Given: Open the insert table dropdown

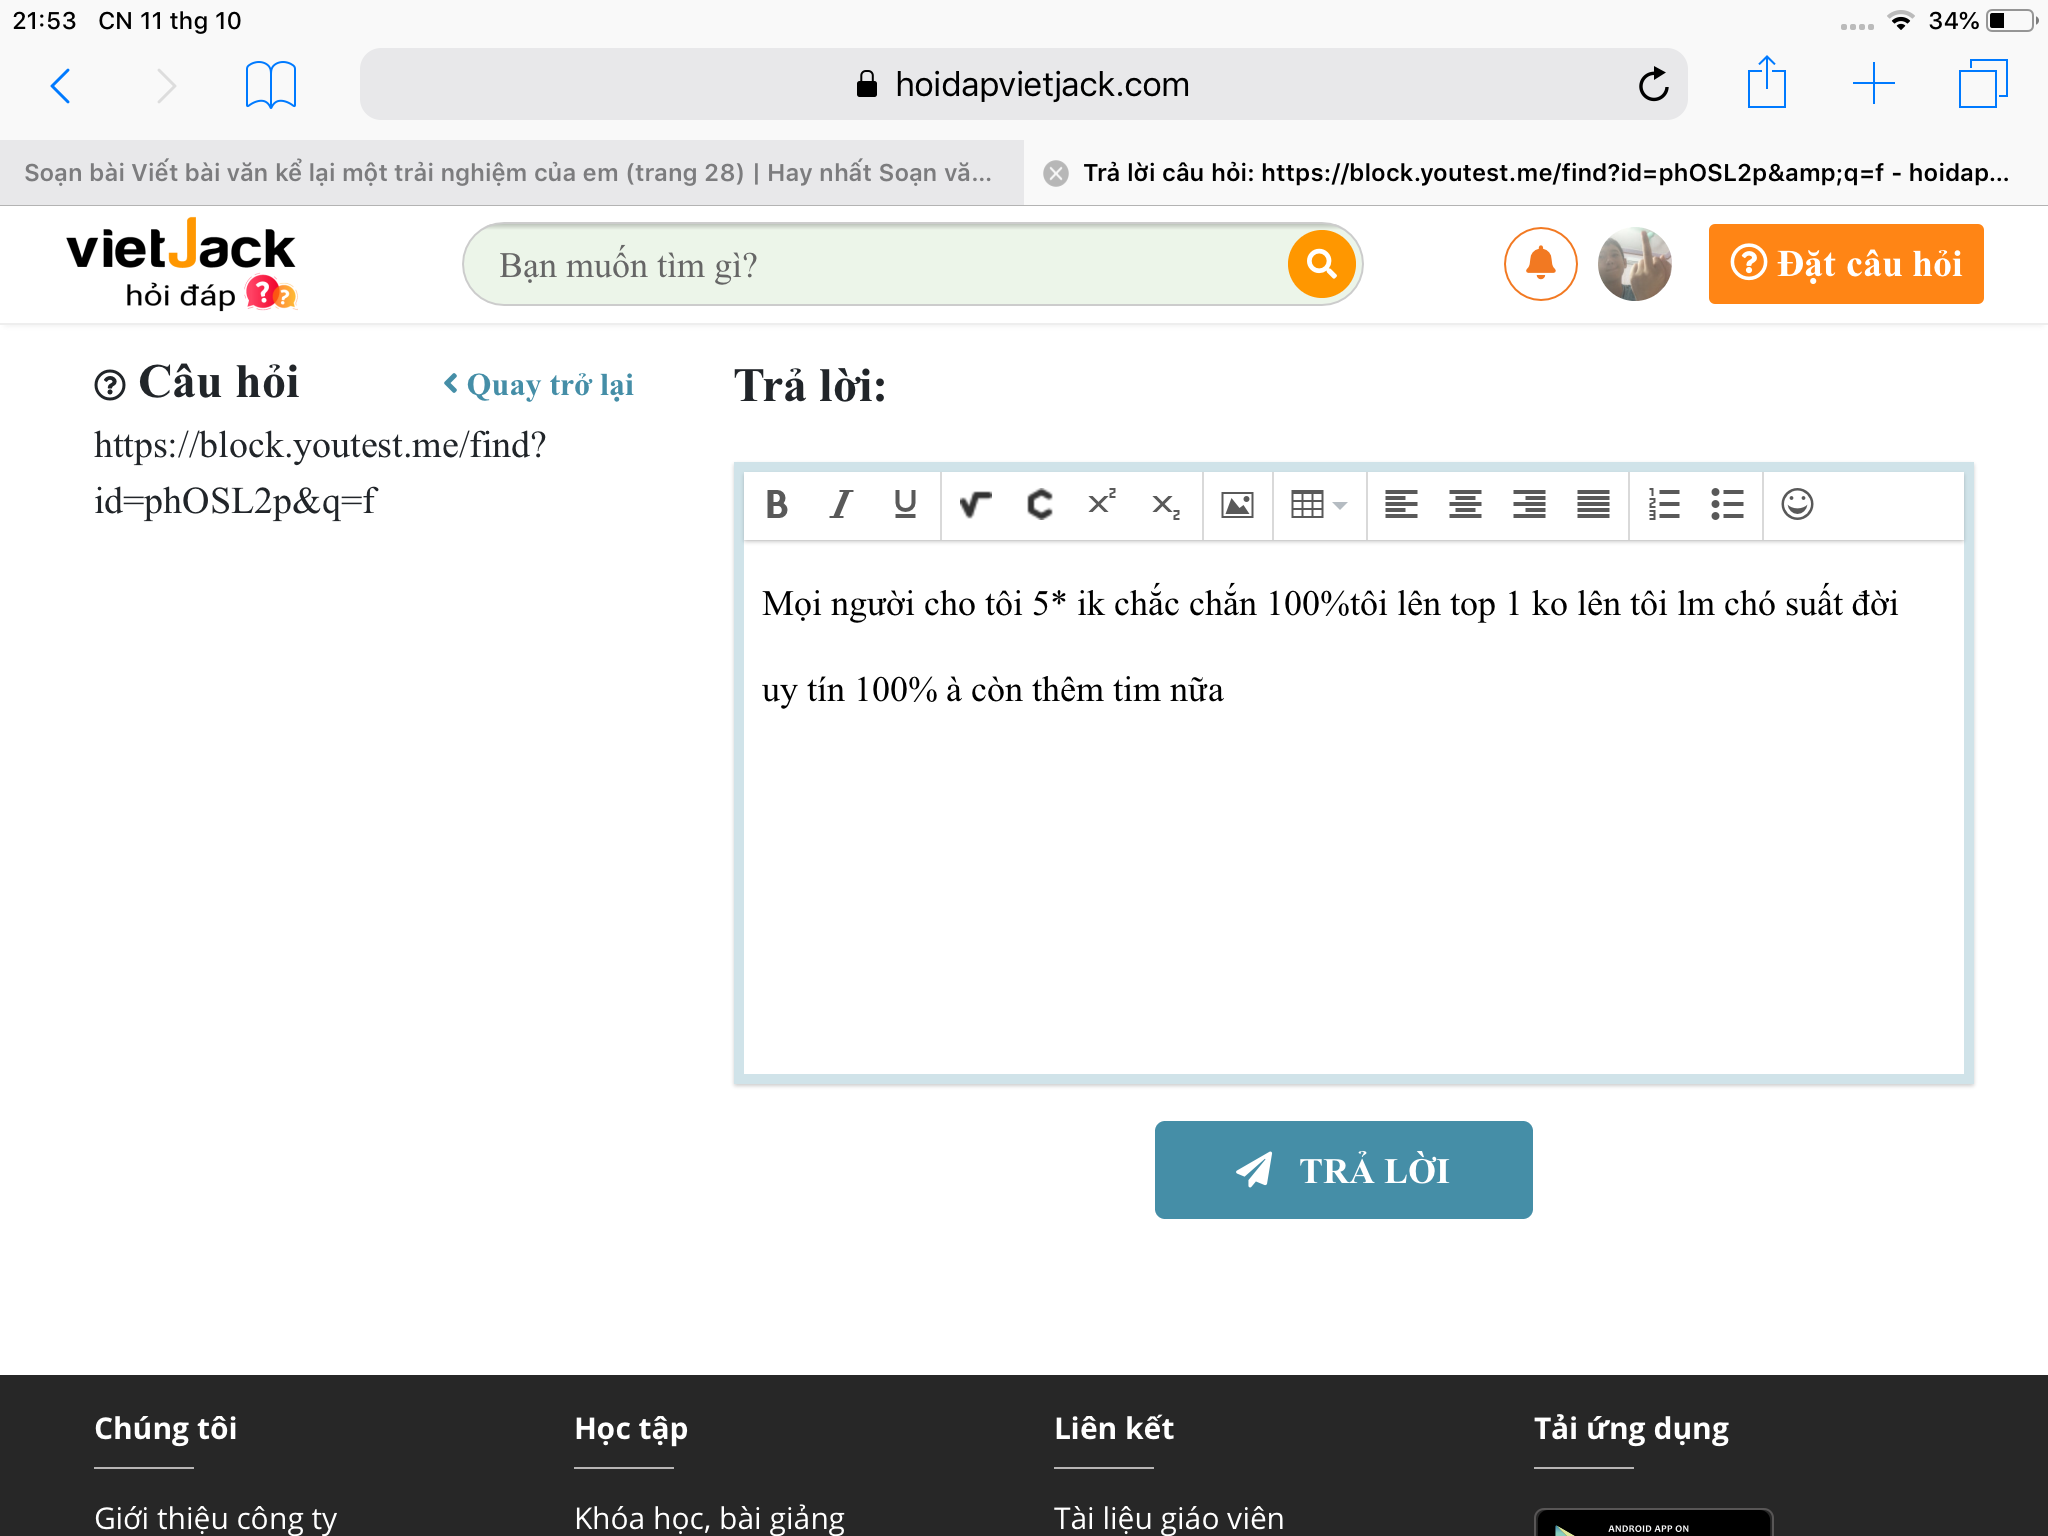Looking at the screenshot, I should 1319,504.
